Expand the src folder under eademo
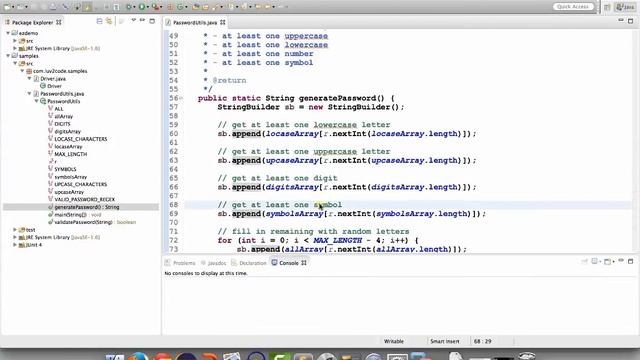The width and height of the screenshot is (640, 360). point(15,41)
